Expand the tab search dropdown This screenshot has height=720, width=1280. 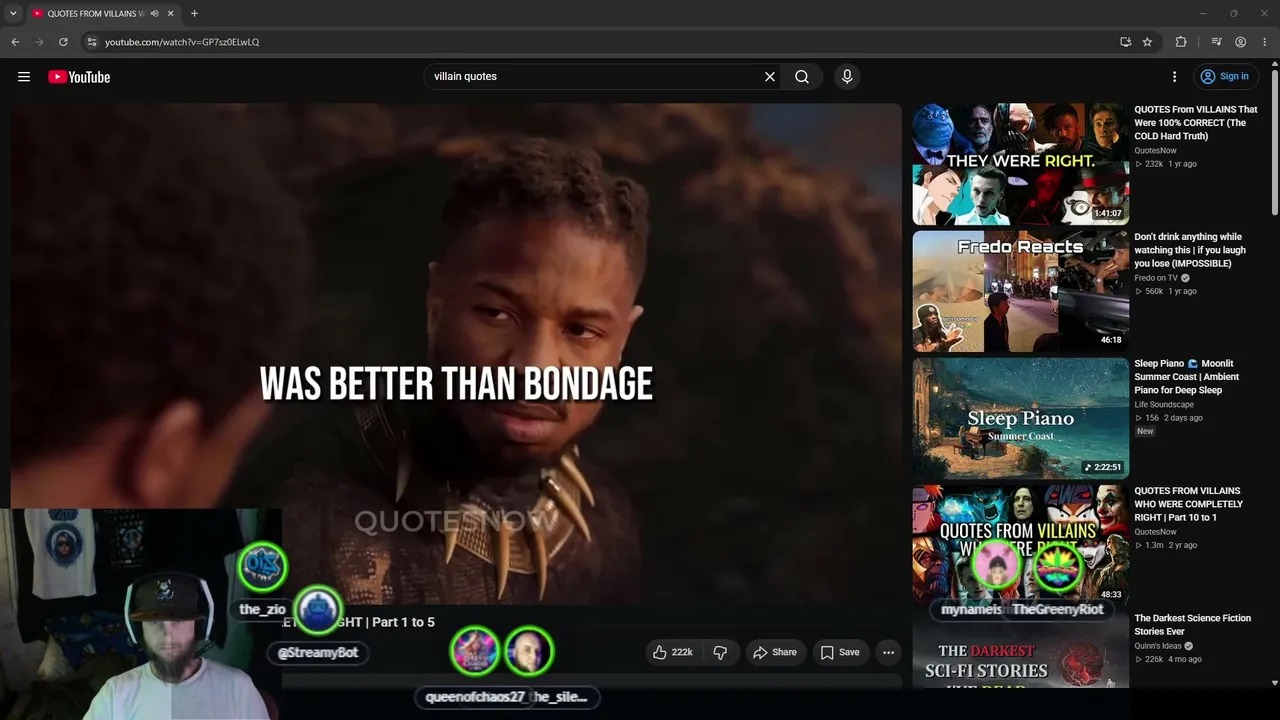pyautogui.click(x=13, y=14)
